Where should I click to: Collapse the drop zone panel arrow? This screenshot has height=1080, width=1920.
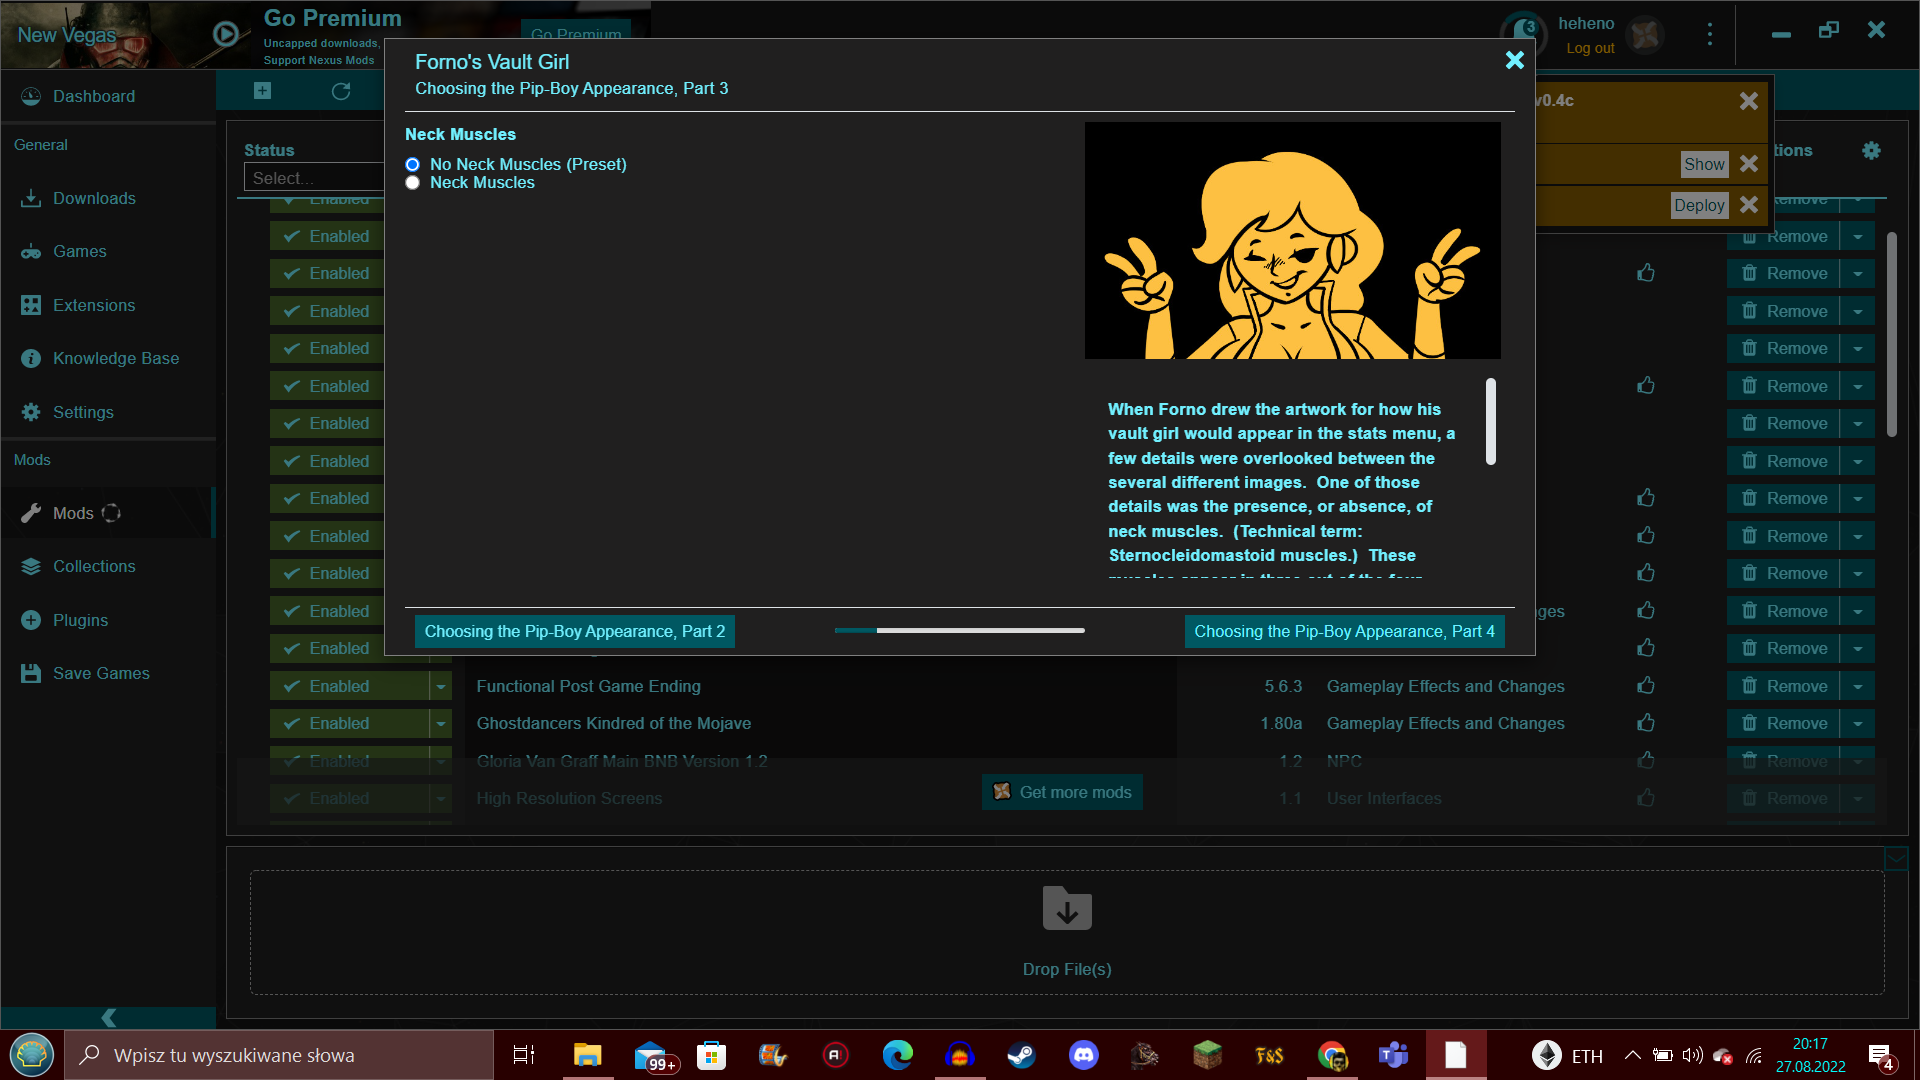click(1896, 858)
